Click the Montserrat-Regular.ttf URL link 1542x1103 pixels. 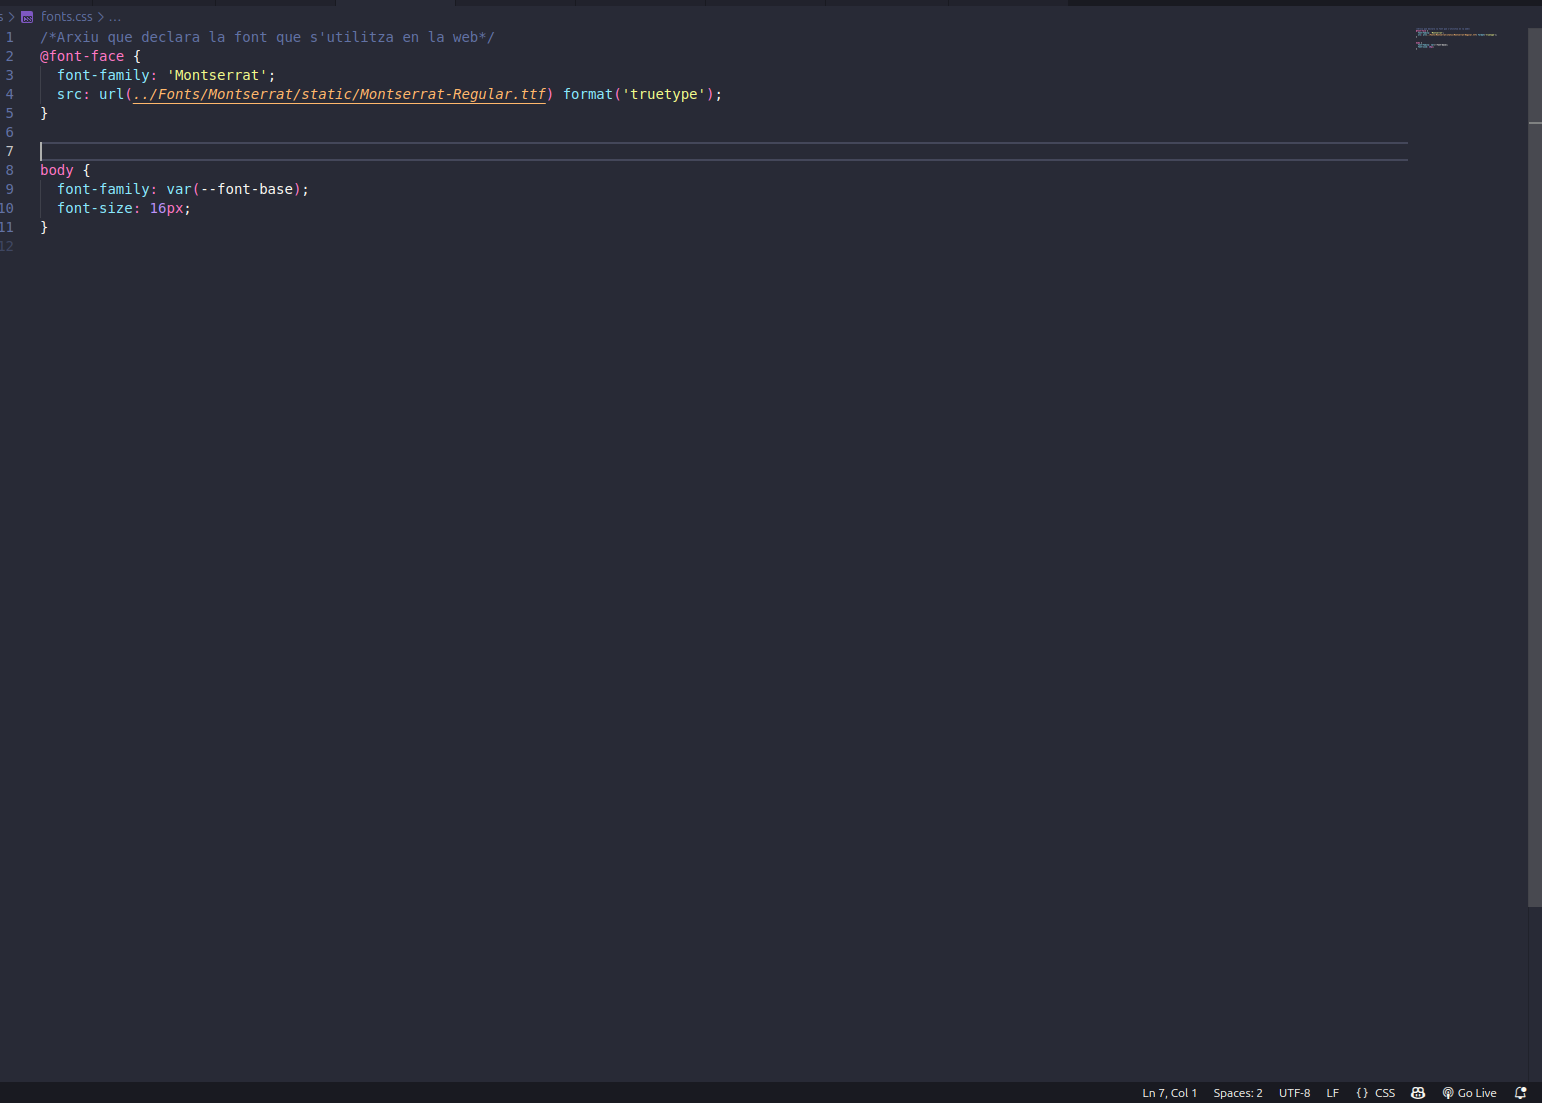tap(340, 94)
